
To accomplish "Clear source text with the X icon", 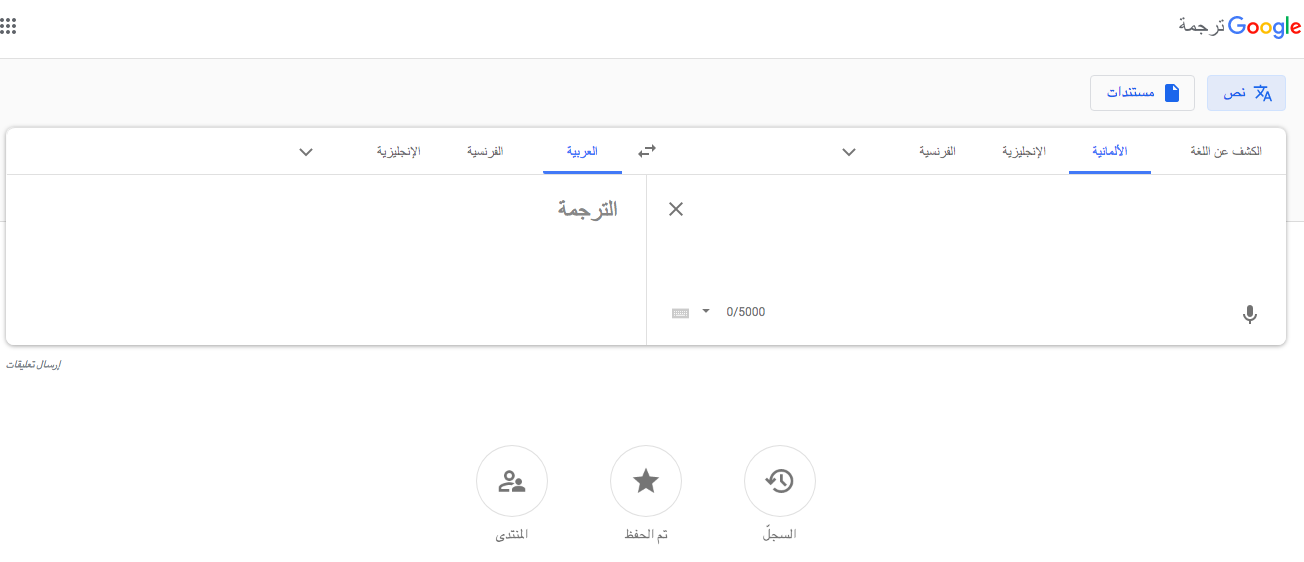I will click(x=676, y=209).
